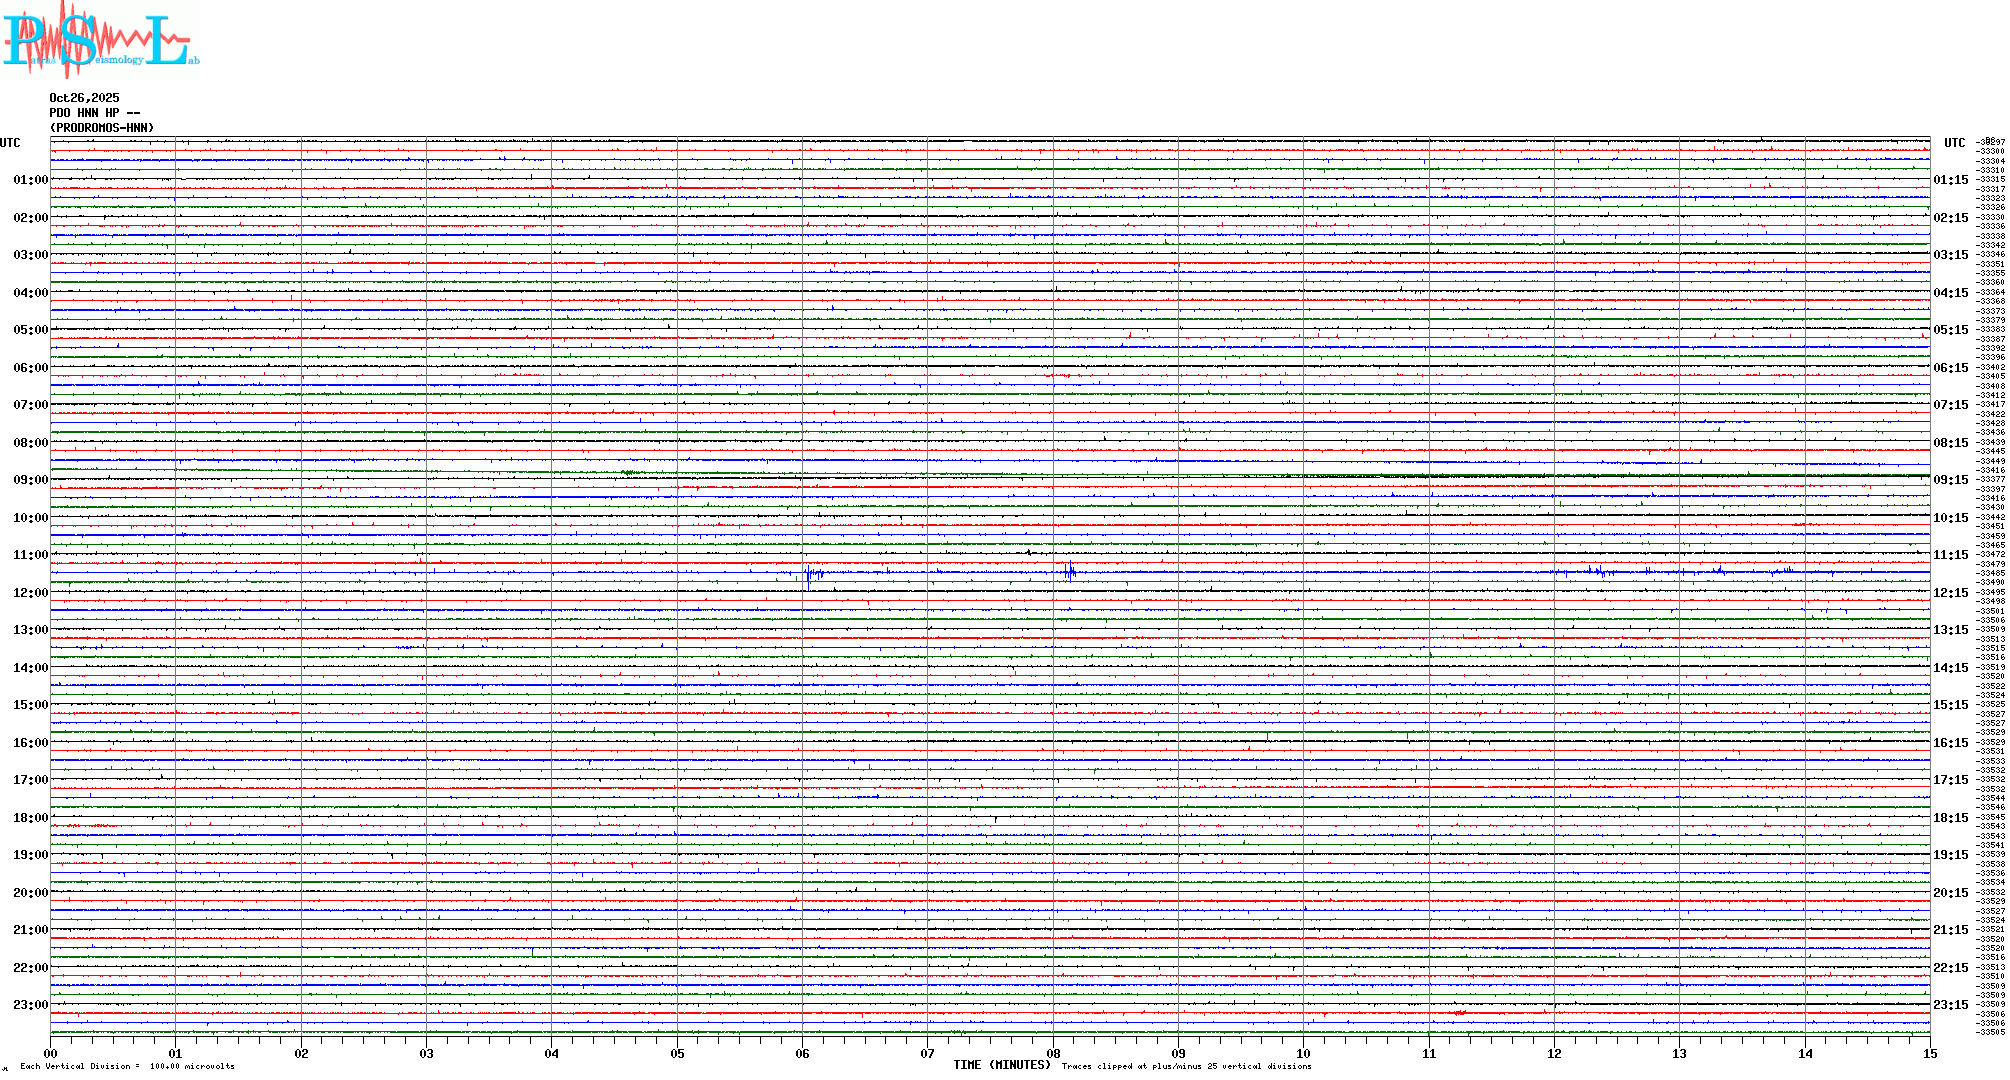Click the 08 minute tick on bottom axis
Image resolution: width=2010 pixels, height=1080 pixels.
pos(1053,1053)
